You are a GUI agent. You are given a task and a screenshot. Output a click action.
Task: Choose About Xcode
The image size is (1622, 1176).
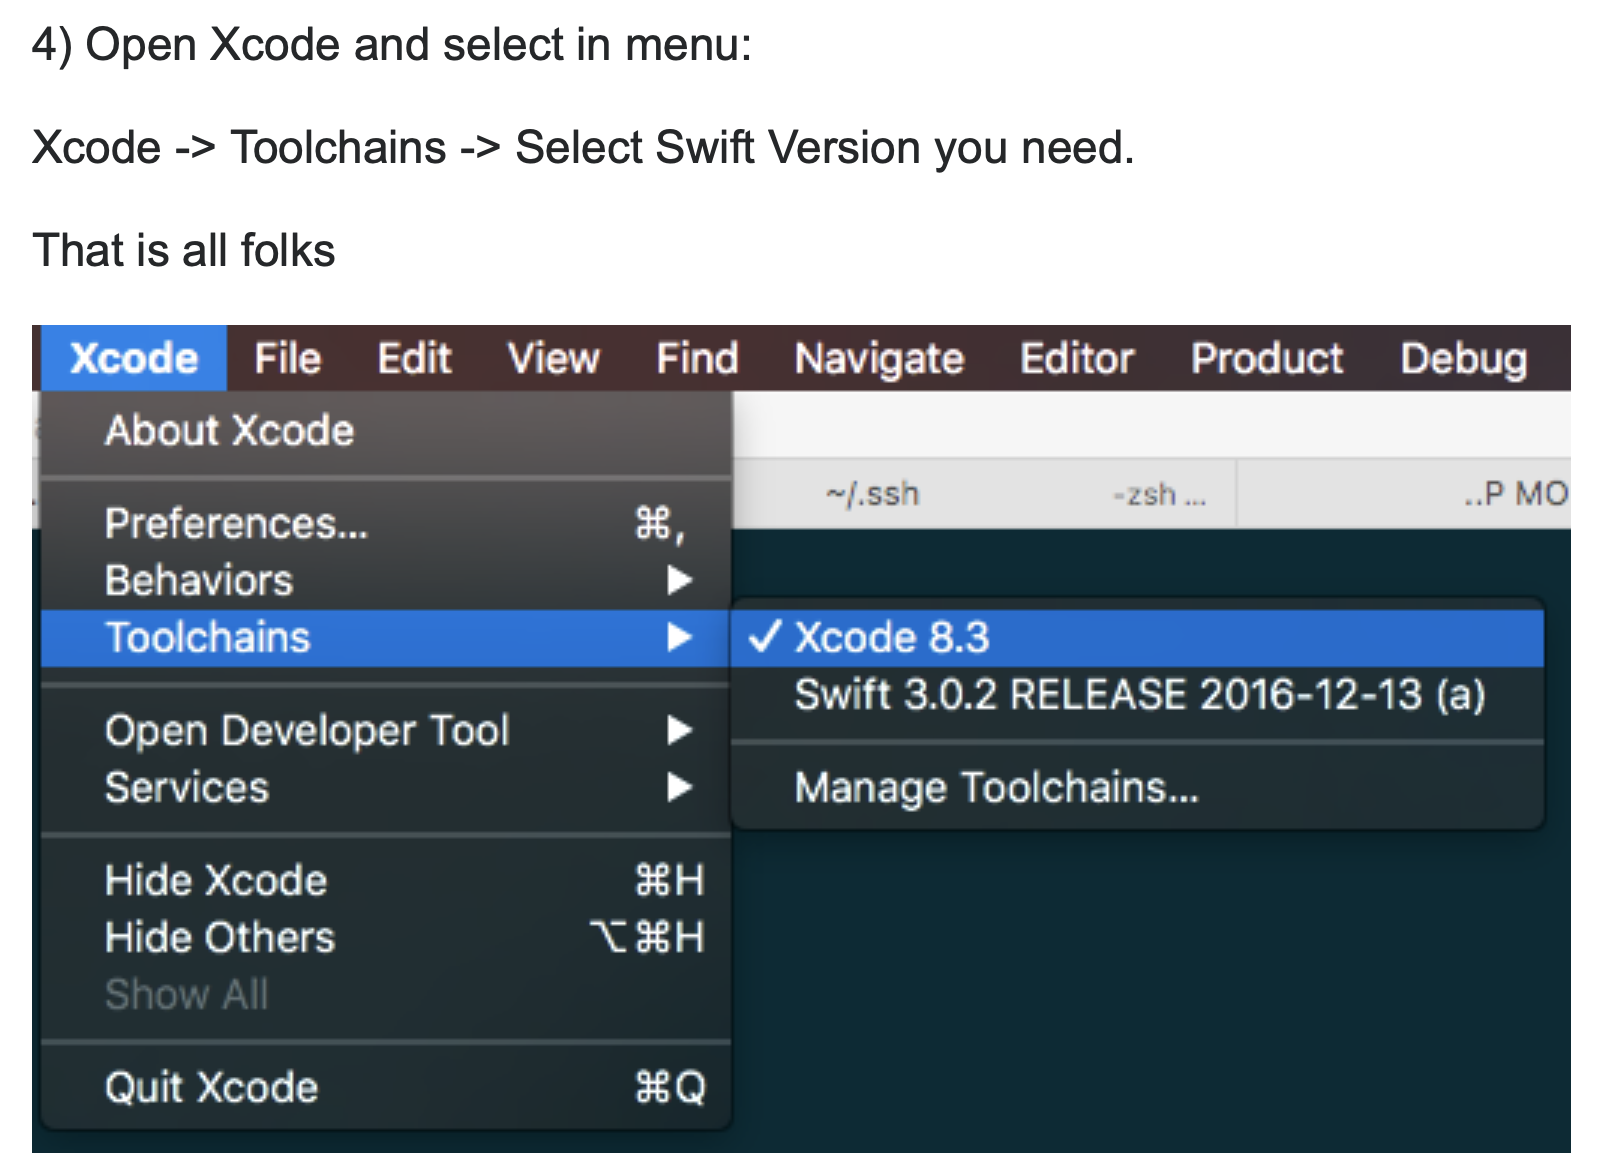[x=386, y=431]
